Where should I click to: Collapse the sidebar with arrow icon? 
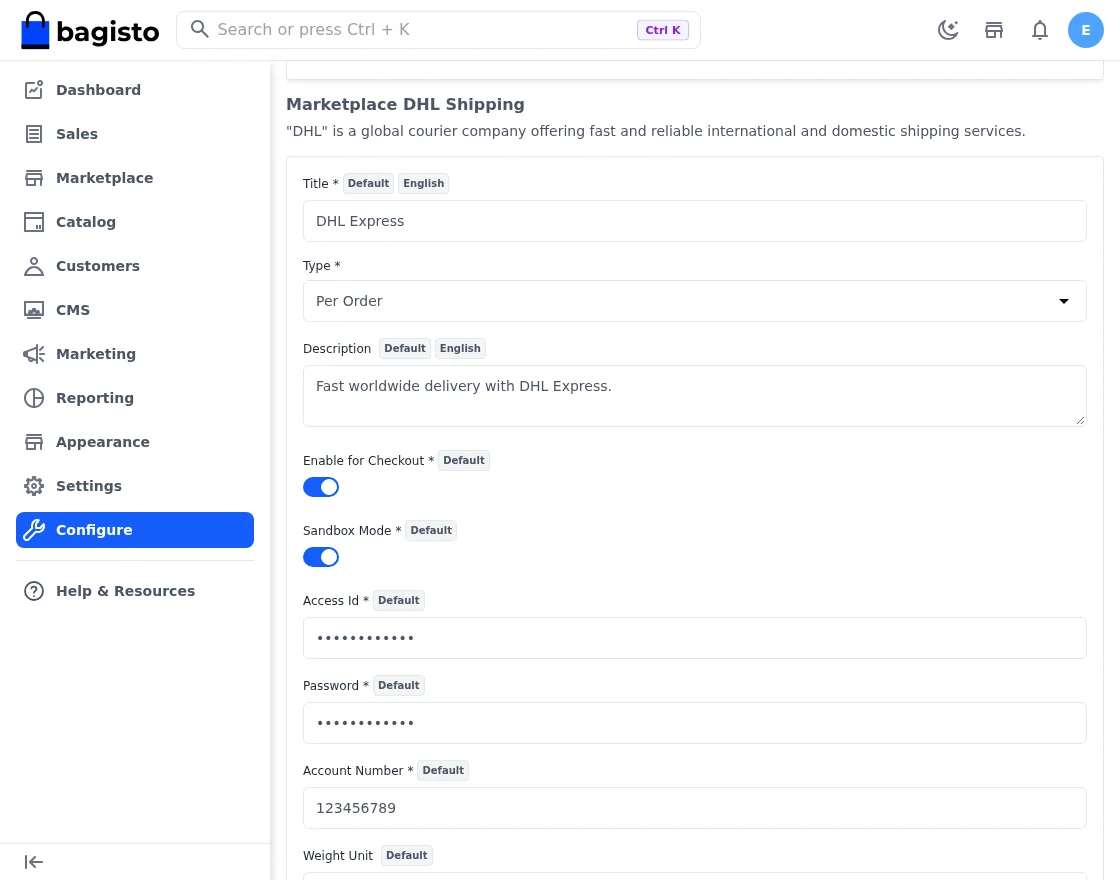(34, 862)
